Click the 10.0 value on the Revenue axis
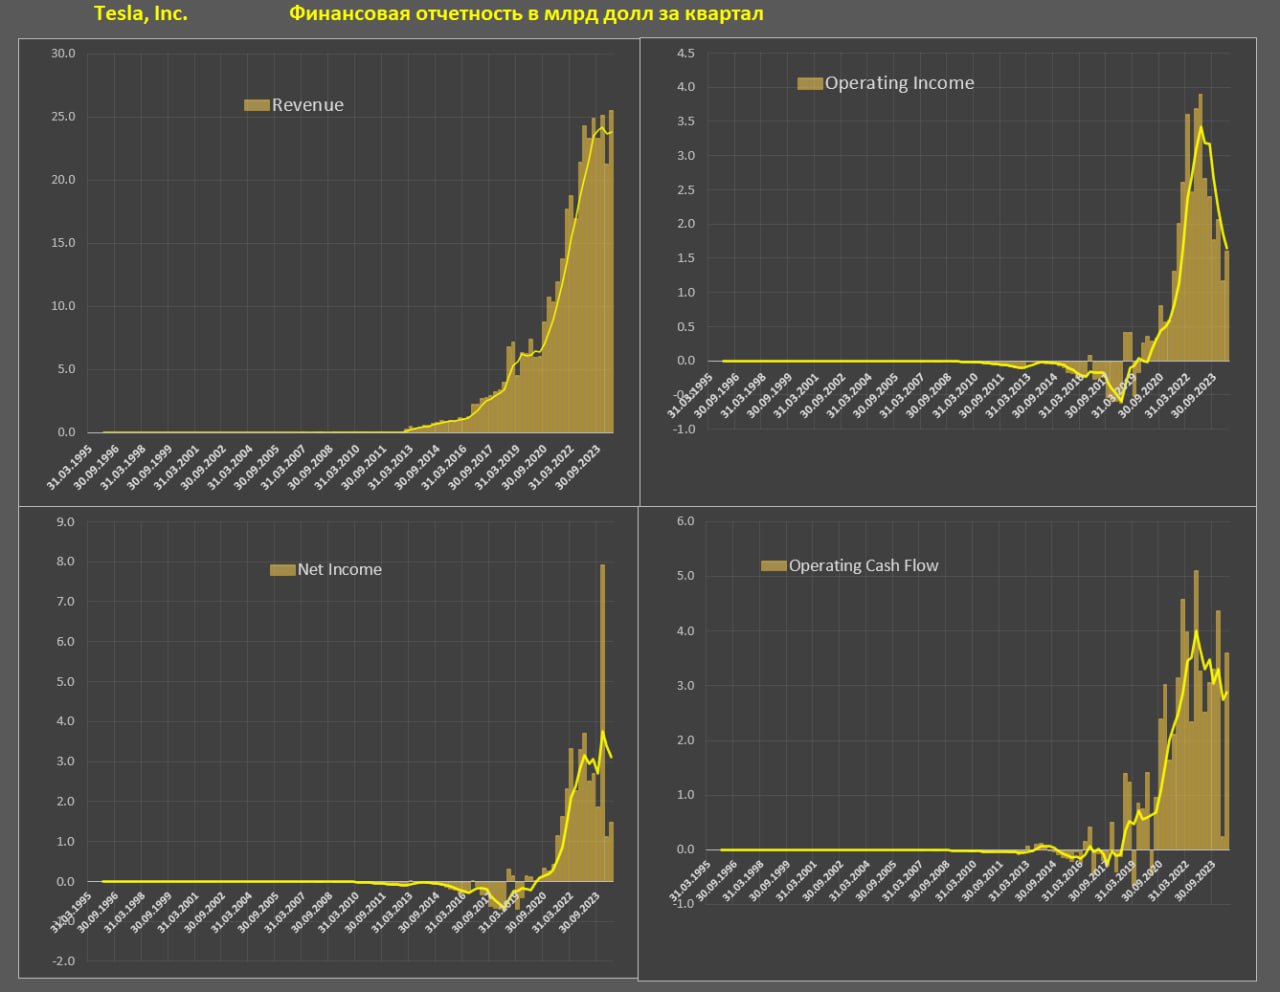The image size is (1280, 992). pyautogui.click(x=63, y=306)
